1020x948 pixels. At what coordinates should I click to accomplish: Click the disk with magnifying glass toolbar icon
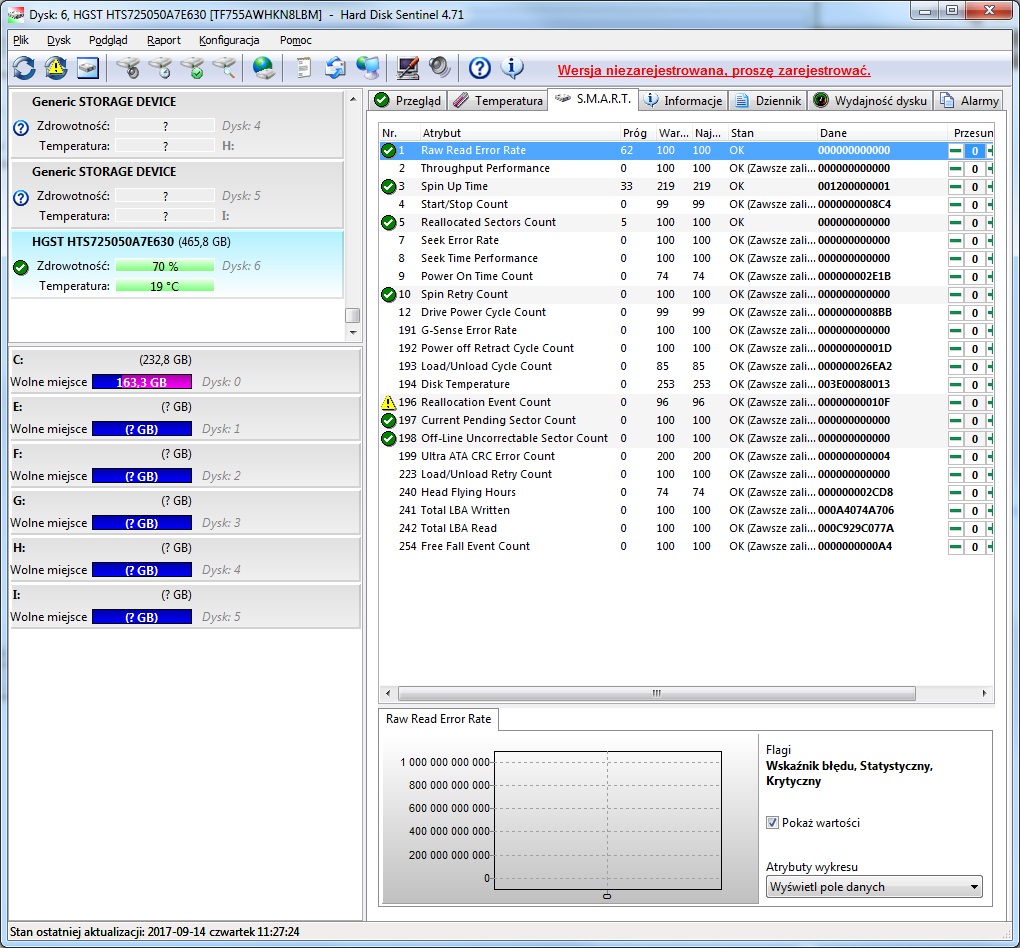pos(224,68)
